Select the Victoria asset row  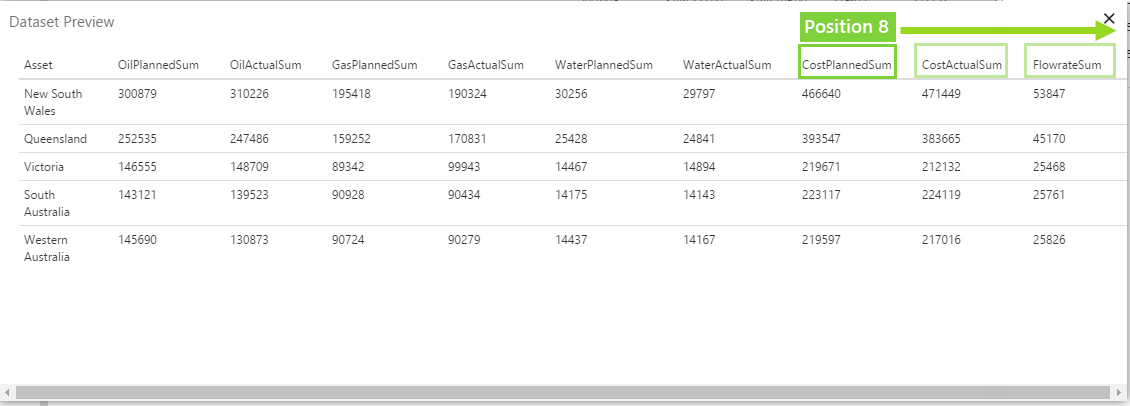43,166
